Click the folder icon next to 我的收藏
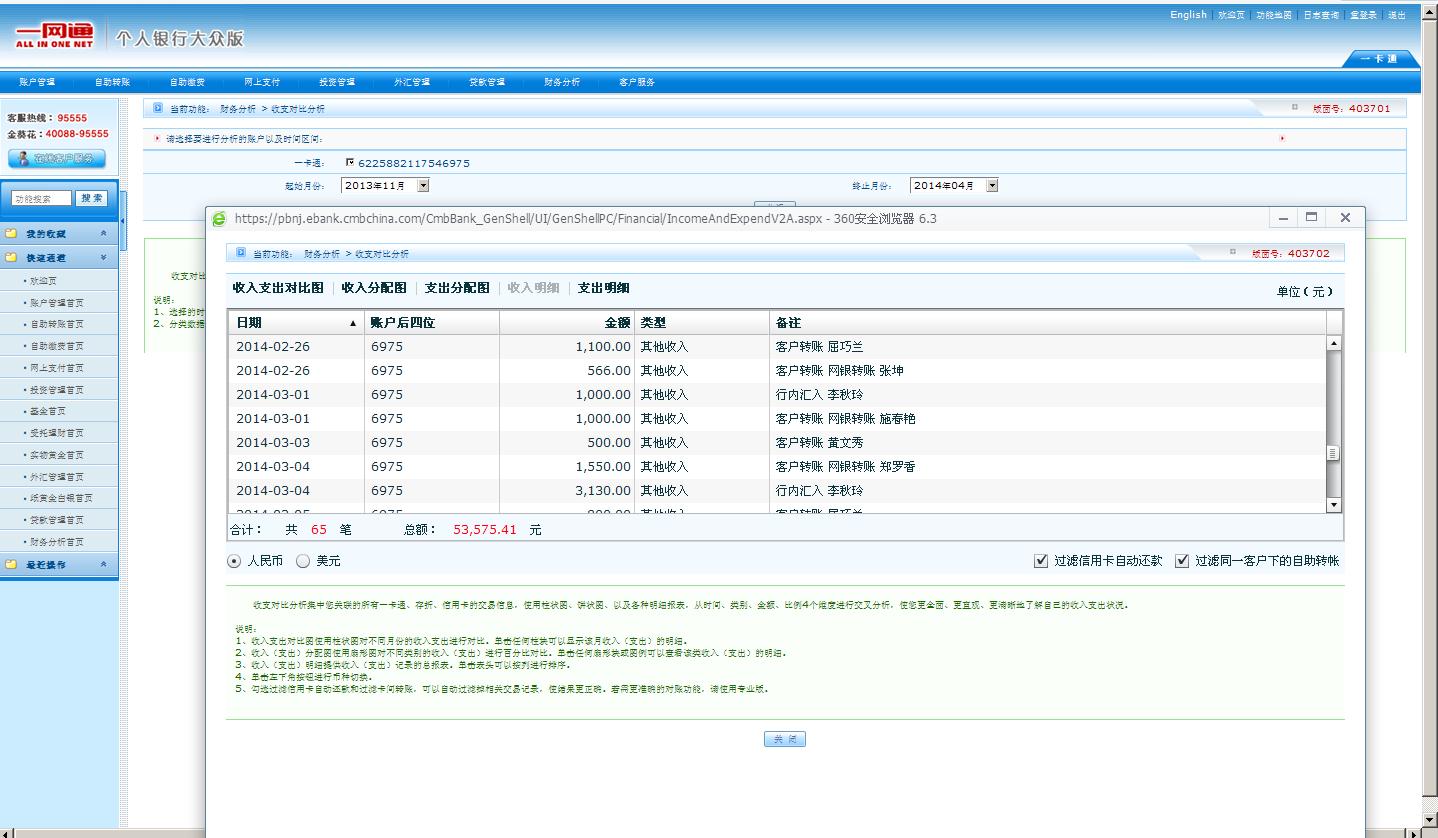This screenshot has height=838, width=1438. pos(12,234)
